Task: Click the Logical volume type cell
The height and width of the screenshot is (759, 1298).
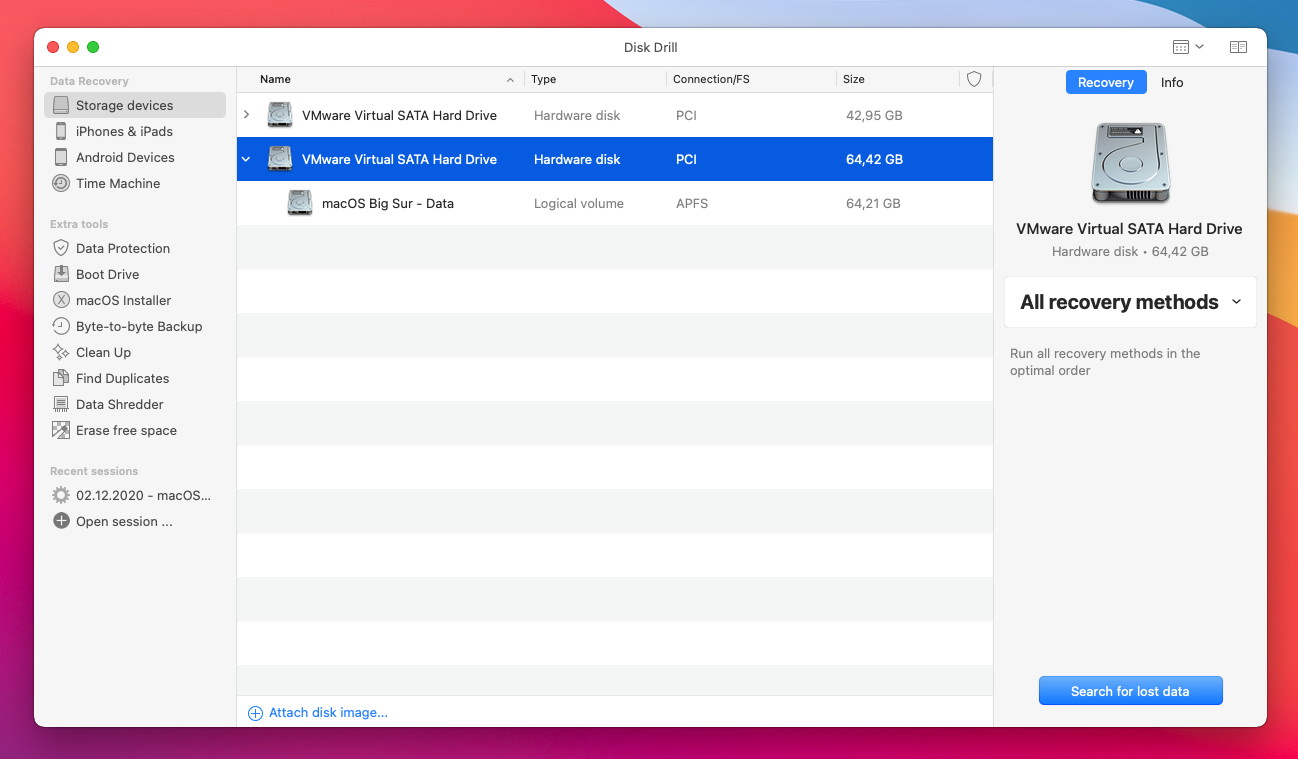Action: (x=579, y=203)
